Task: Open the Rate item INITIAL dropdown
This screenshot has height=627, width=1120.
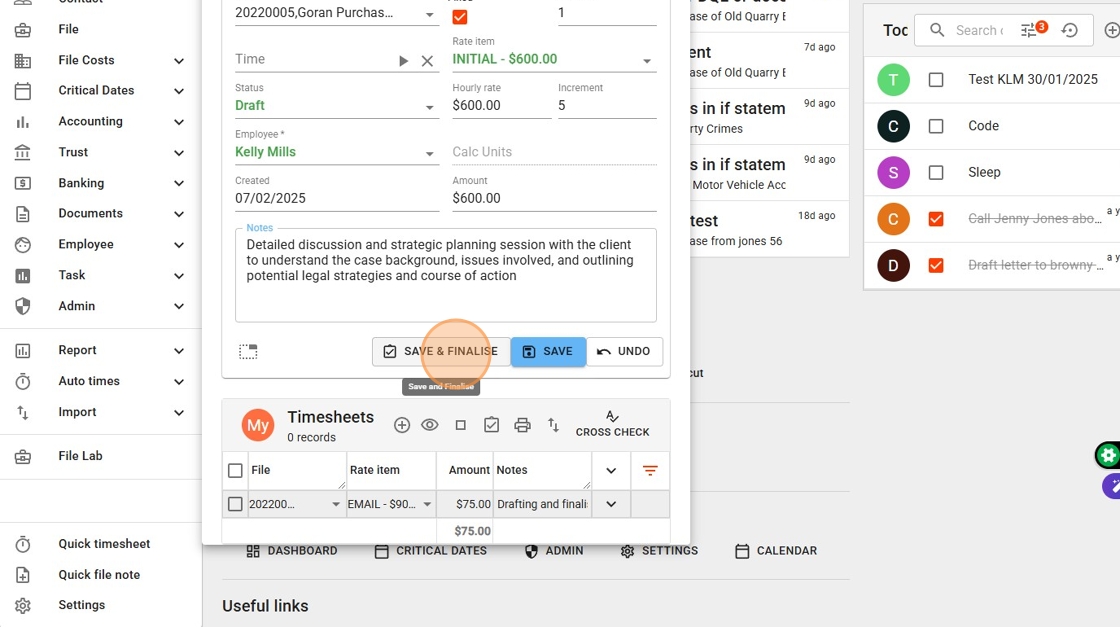Action: point(554,59)
